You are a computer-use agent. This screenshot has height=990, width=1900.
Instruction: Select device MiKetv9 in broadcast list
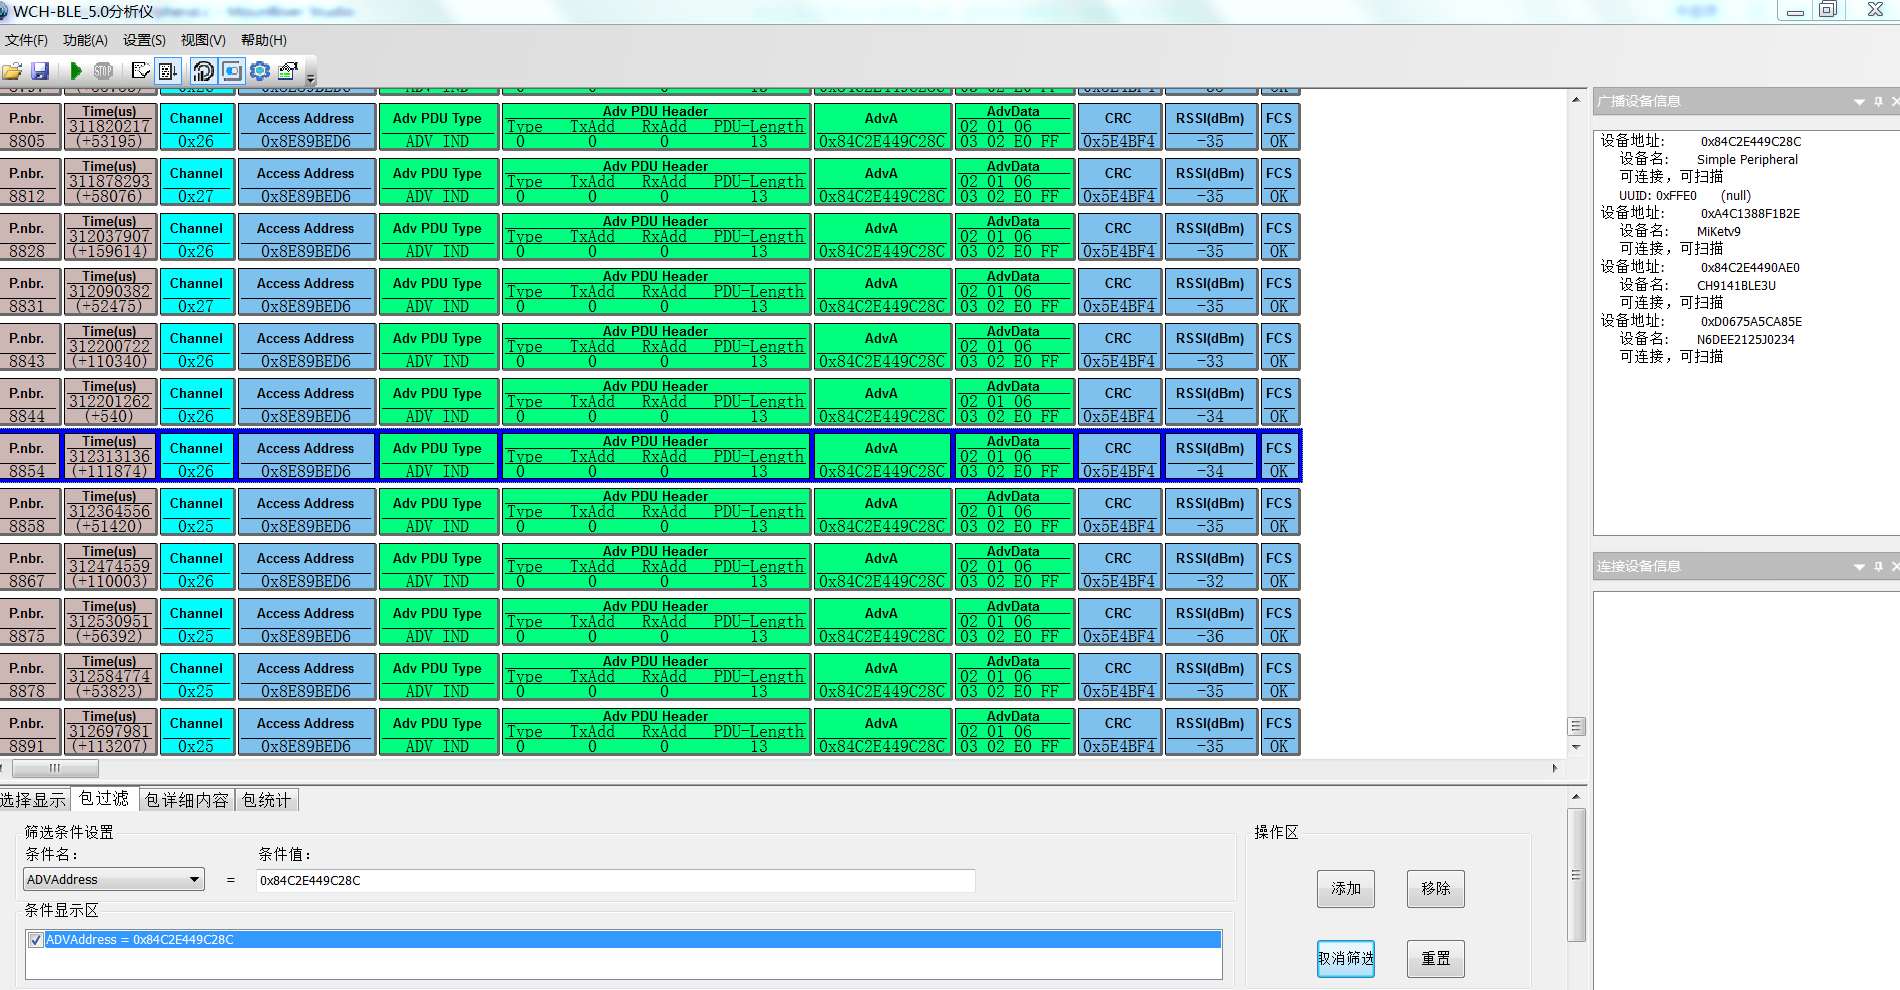(1719, 232)
